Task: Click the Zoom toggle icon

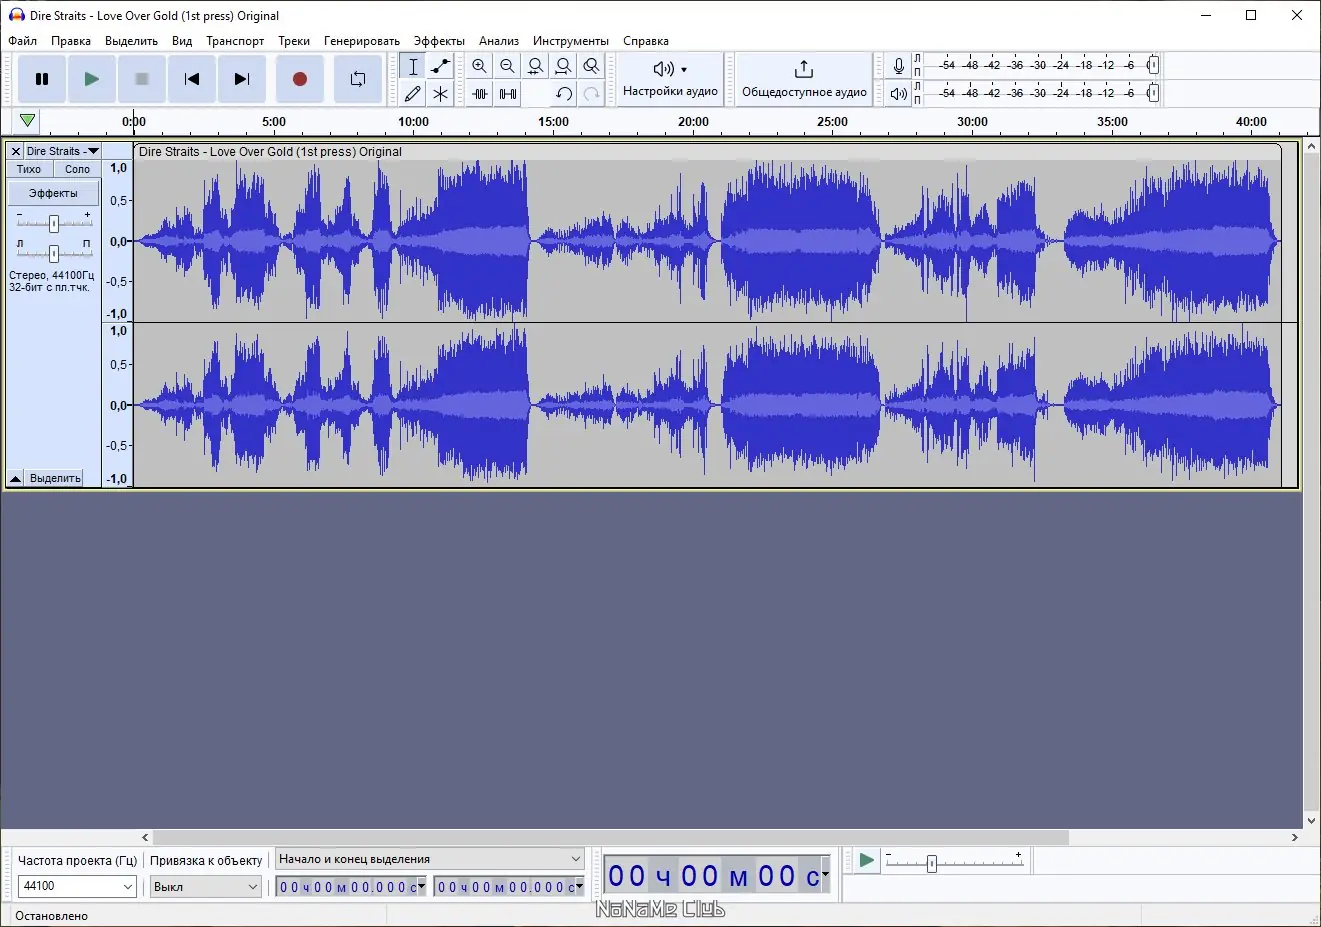Action: (x=592, y=66)
